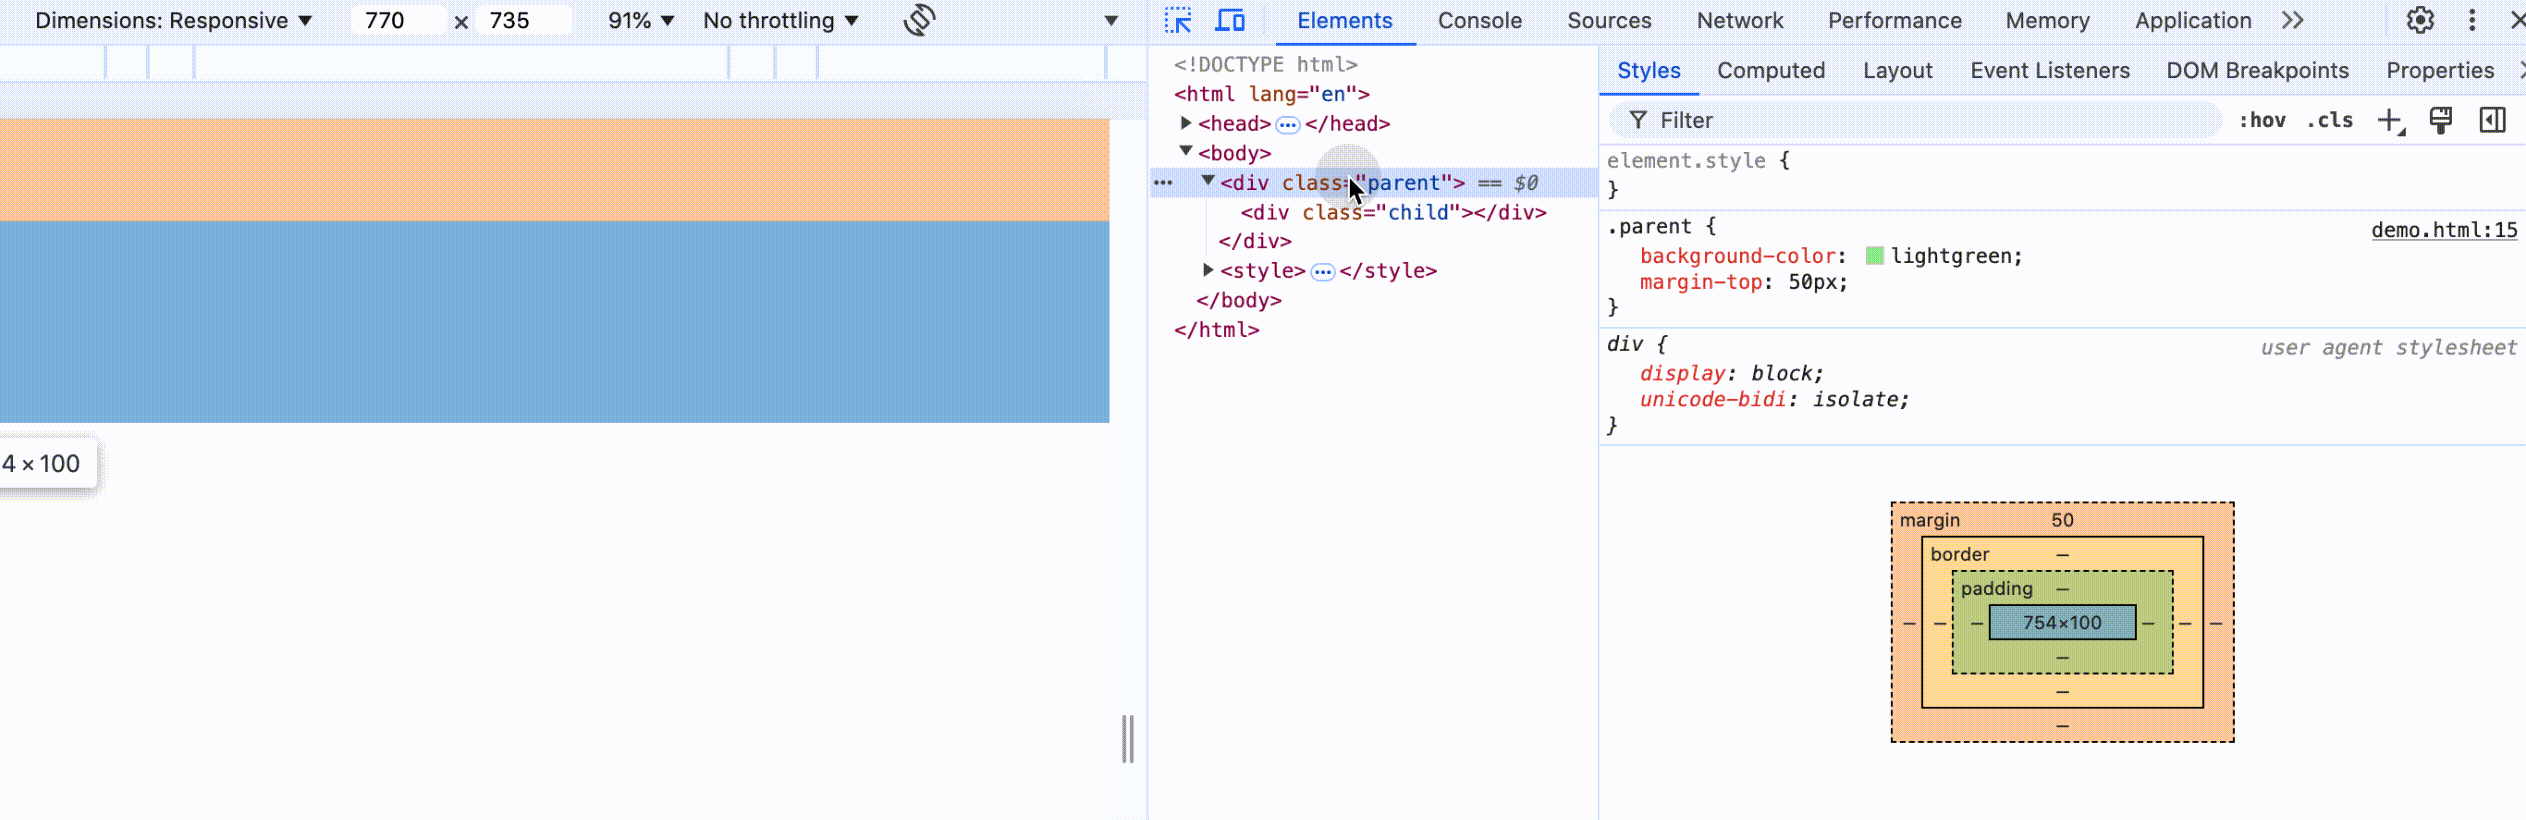Toggle the .cls class editor button
Screen dimensions: 2526x820
pyautogui.click(x=2330, y=120)
